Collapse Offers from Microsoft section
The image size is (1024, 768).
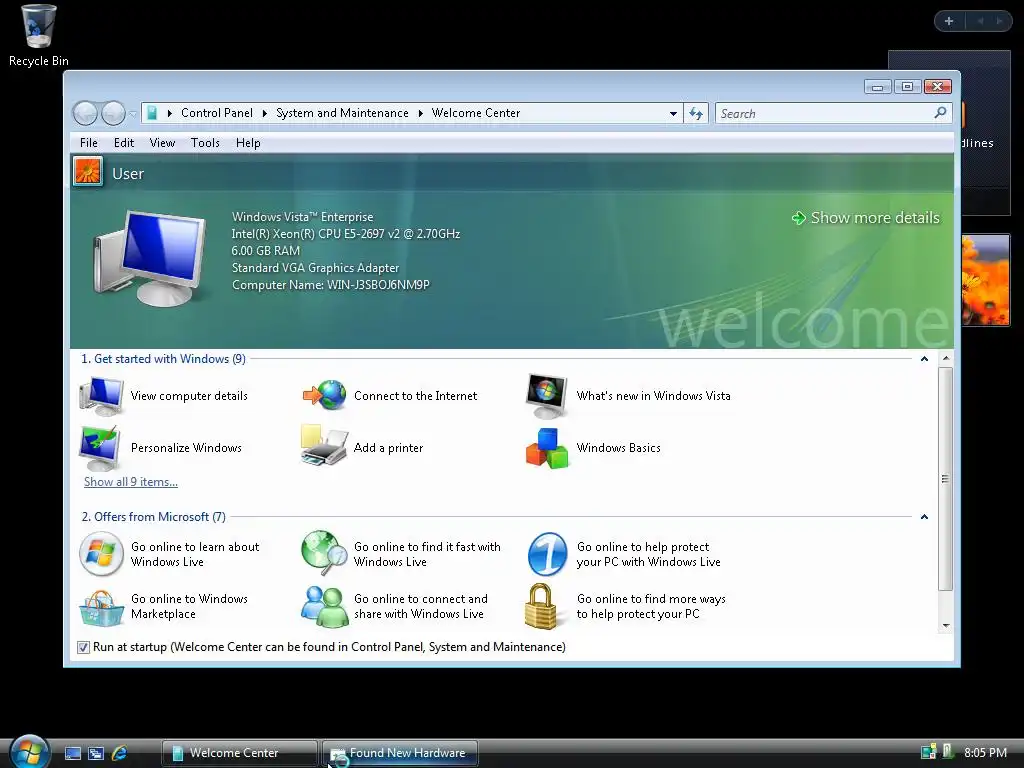(924, 517)
